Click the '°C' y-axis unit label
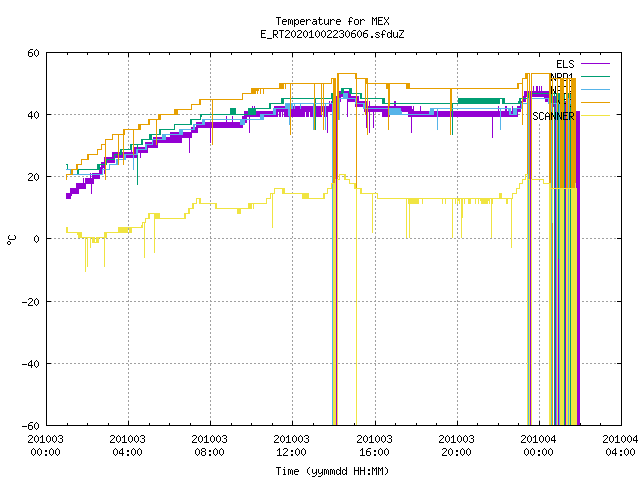The height and width of the screenshot is (480, 640). pyautogui.click(x=12, y=240)
